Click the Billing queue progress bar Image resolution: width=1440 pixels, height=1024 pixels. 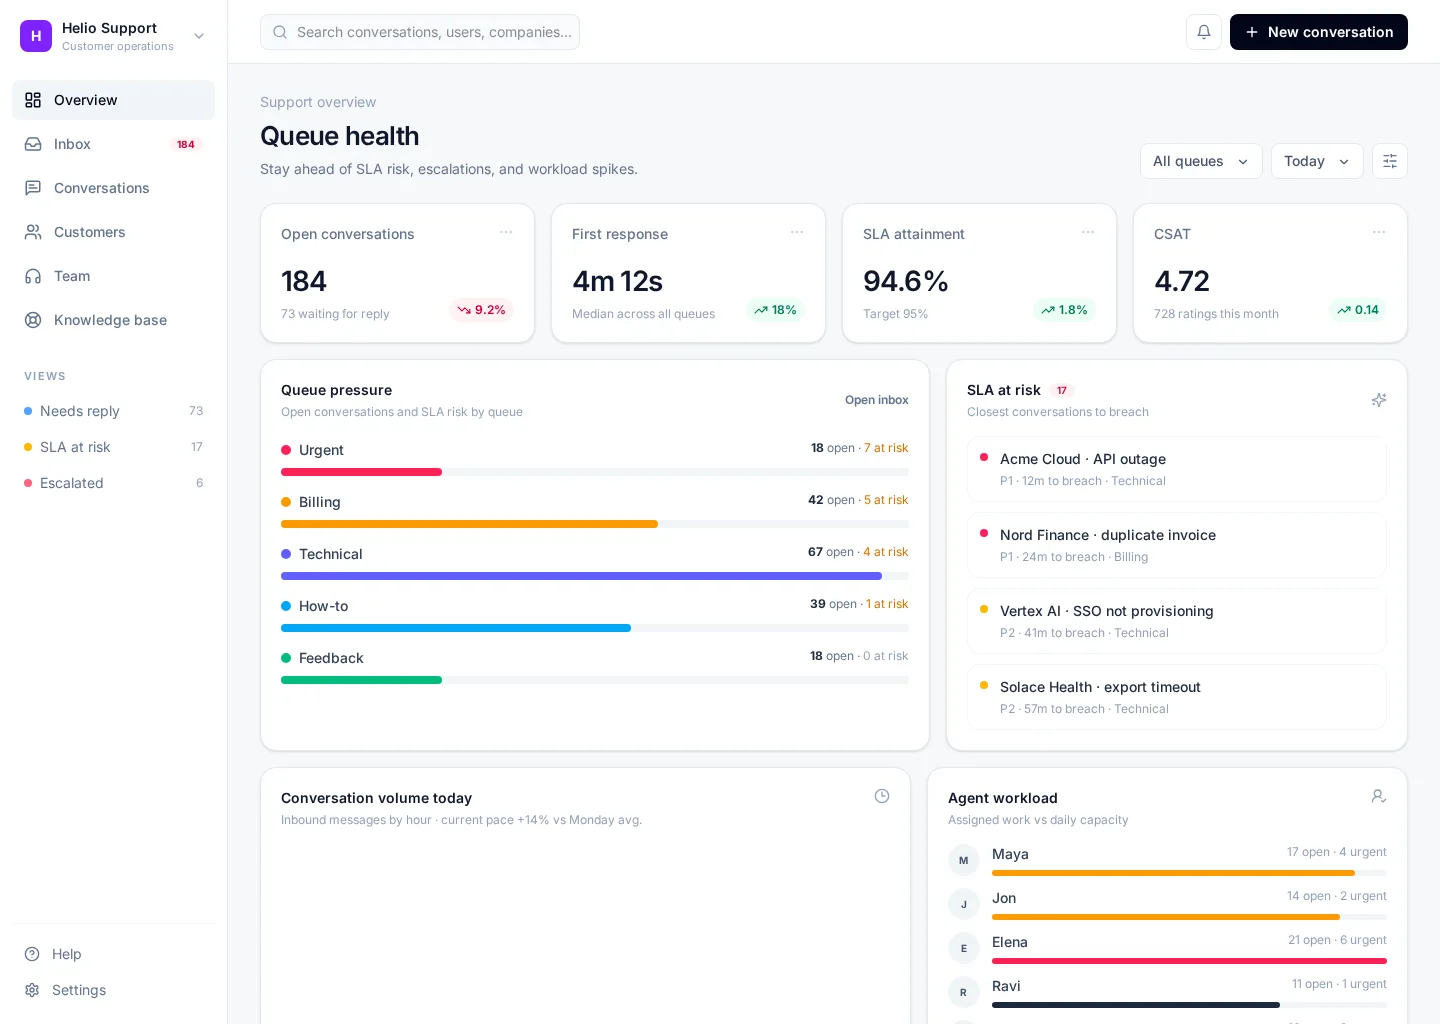595,524
